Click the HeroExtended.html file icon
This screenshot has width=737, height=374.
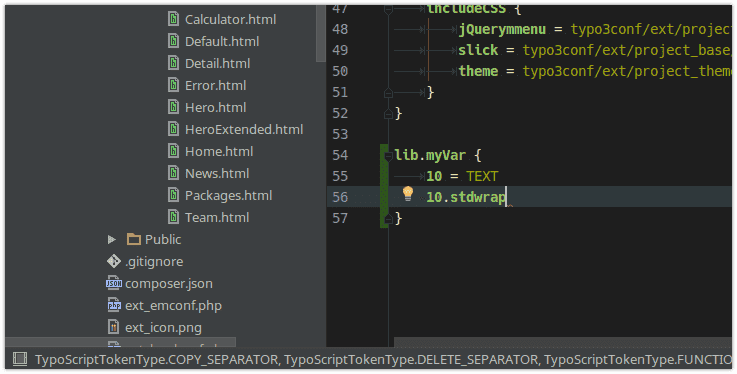click(173, 129)
